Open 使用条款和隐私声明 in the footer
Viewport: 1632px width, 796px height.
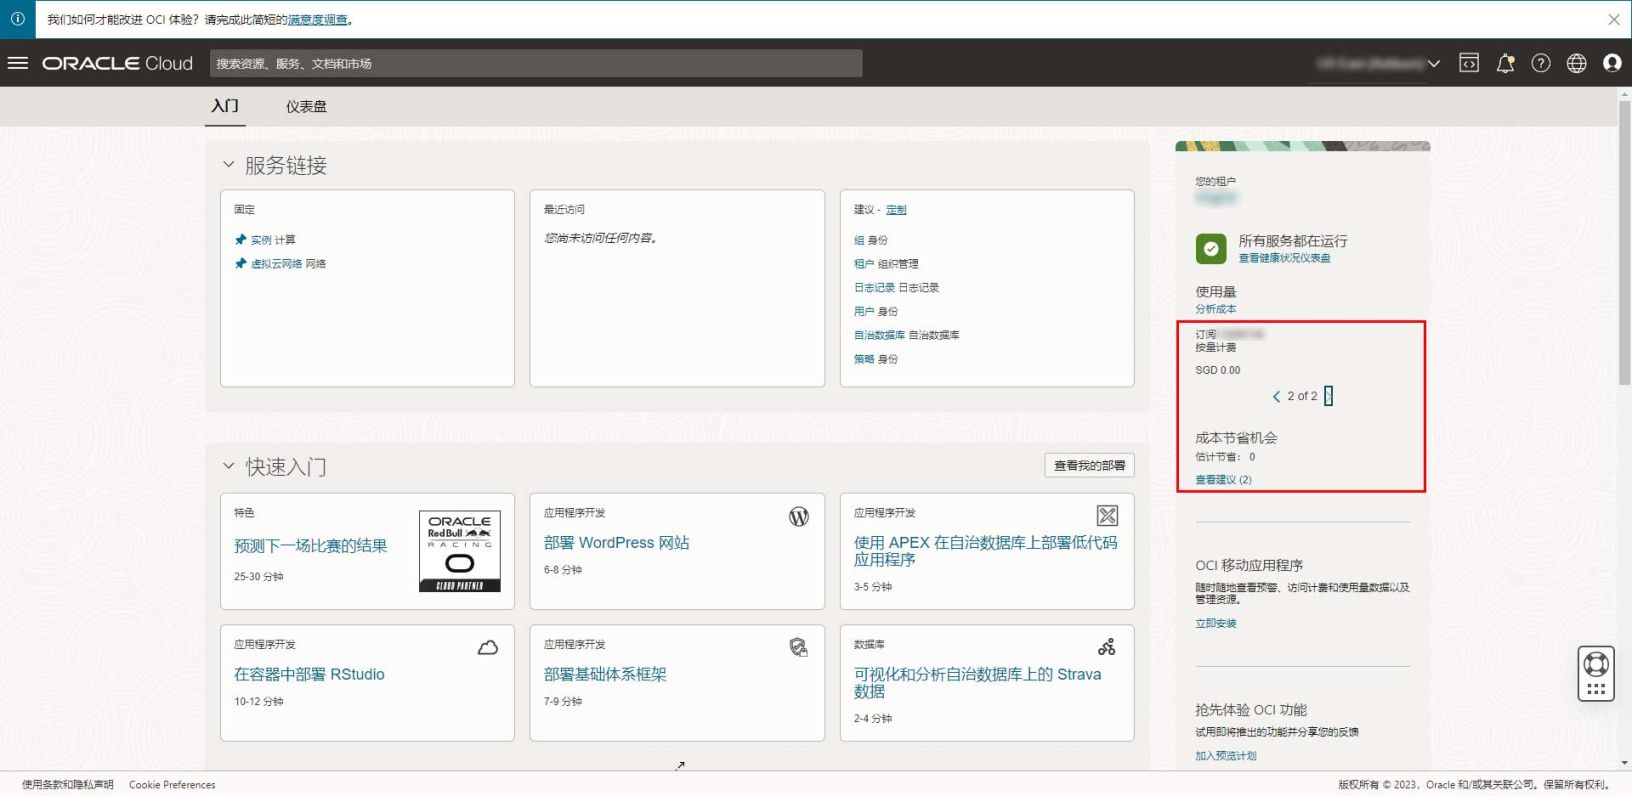(x=68, y=785)
